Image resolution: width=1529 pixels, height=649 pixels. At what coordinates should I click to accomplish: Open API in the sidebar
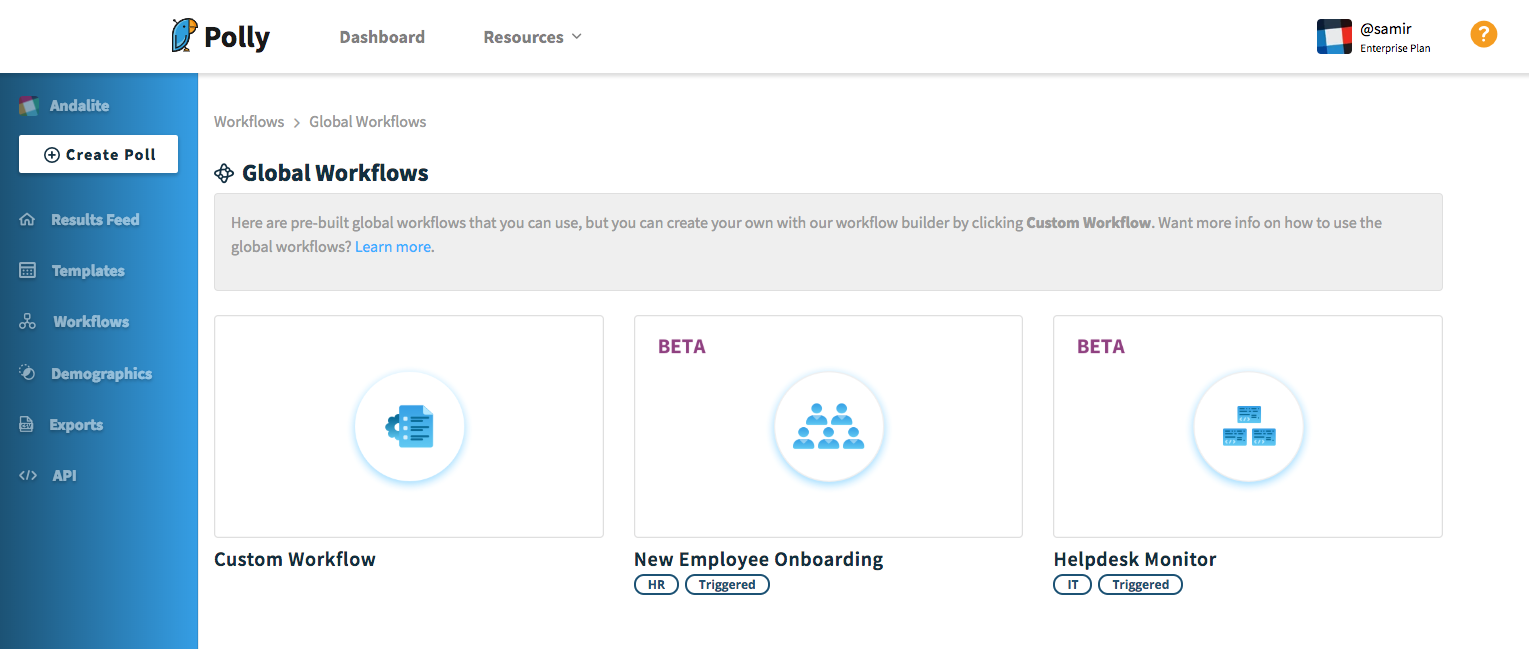coord(64,476)
